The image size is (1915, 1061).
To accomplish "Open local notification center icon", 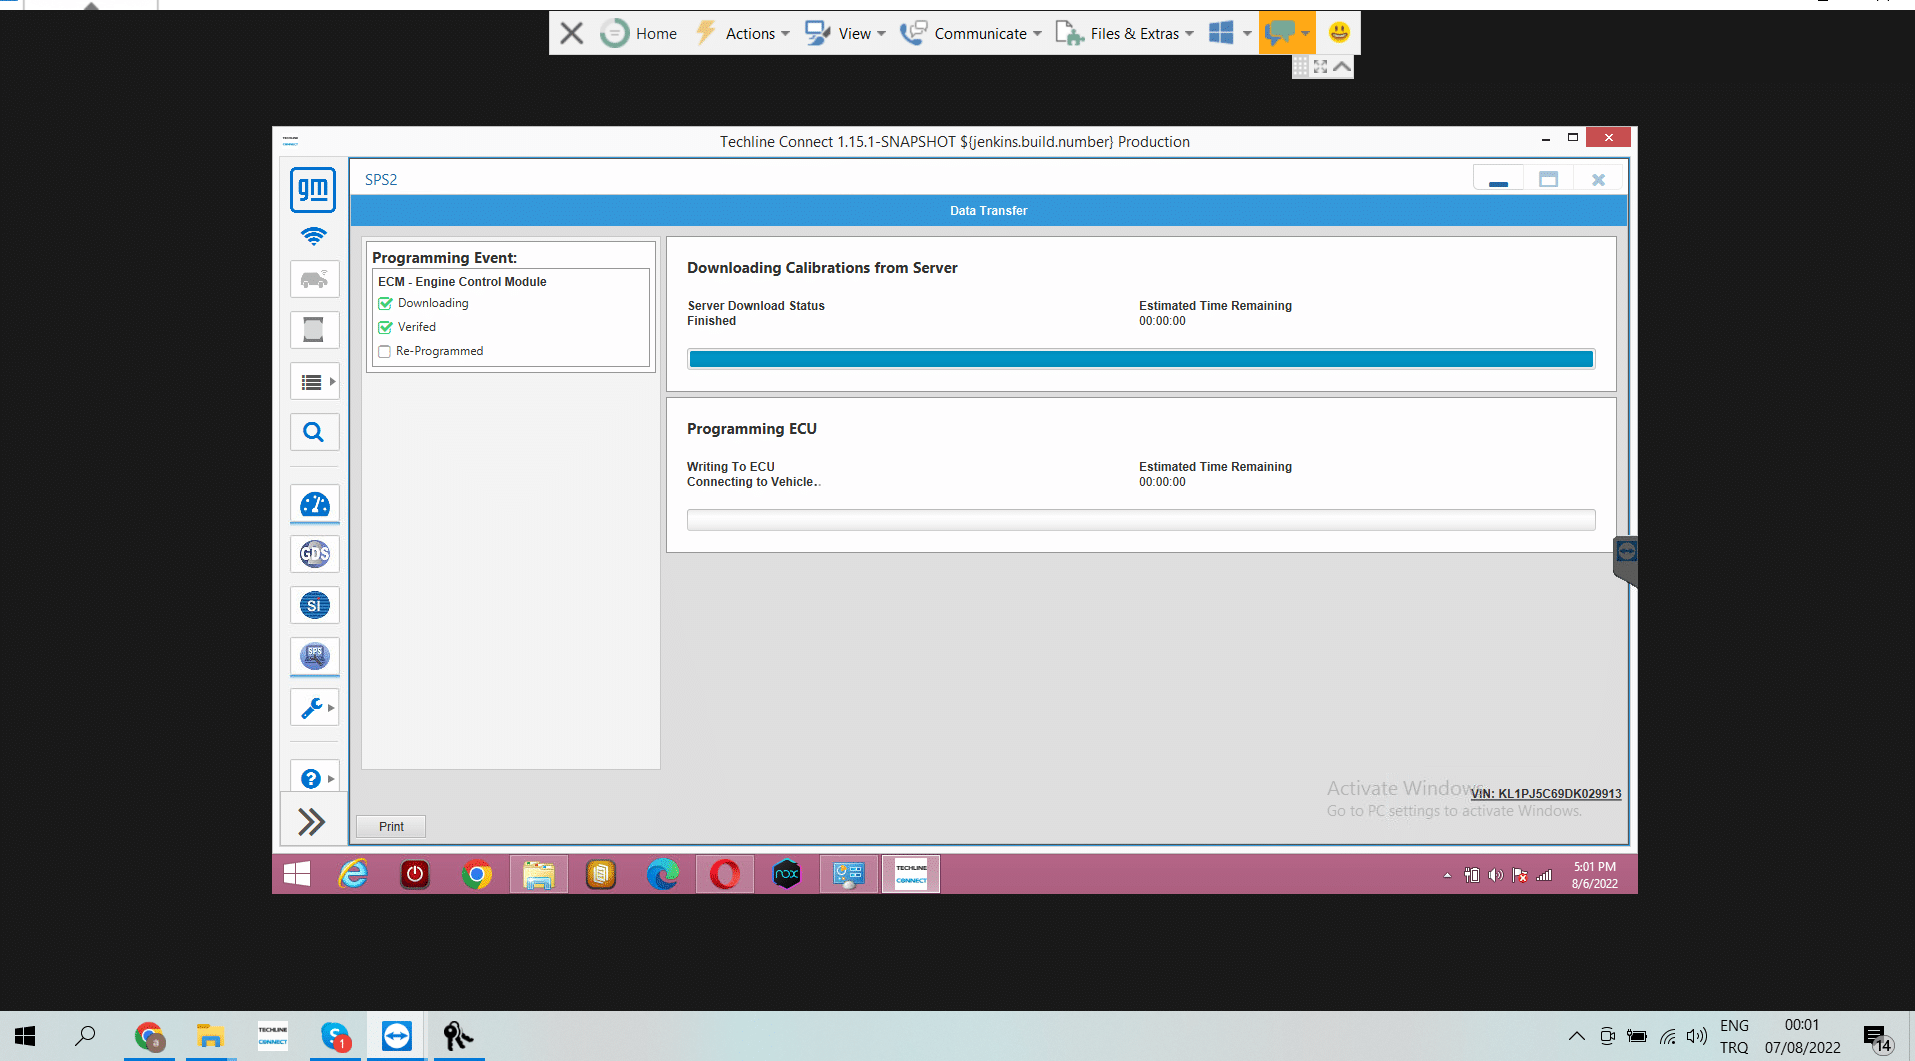I will pyautogui.click(x=1878, y=1038).
